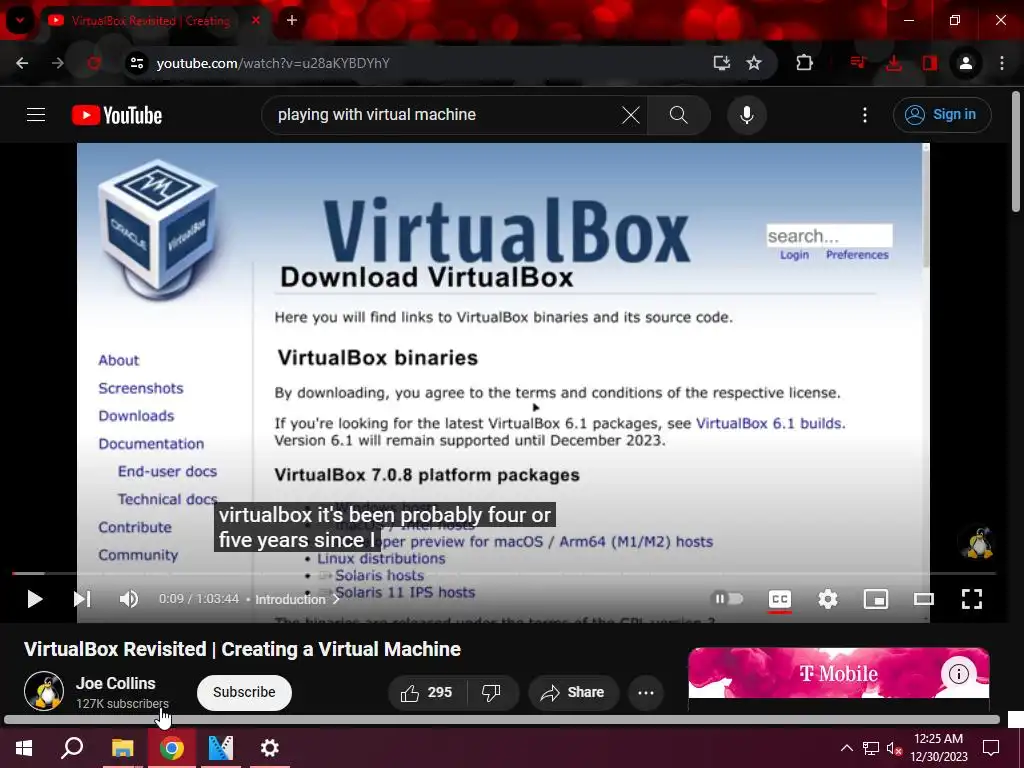
Task: Click the T-Mobile ad info icon
Action: (x=958, y=673)
